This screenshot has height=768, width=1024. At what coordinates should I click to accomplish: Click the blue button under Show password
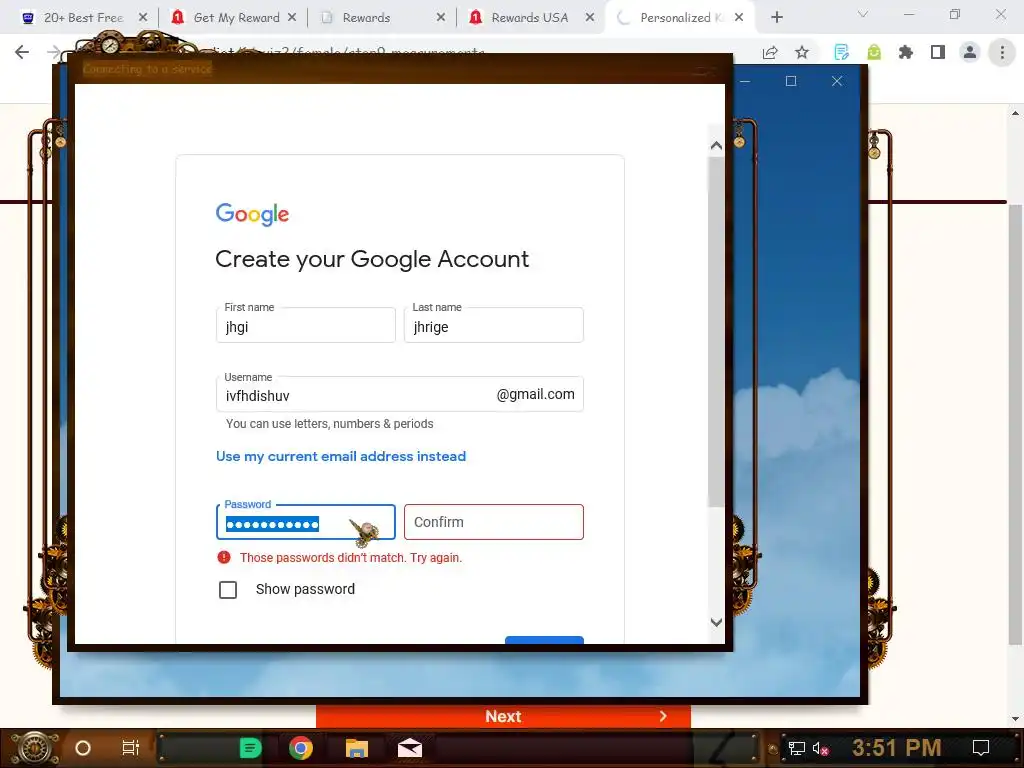tap(544, 639)
